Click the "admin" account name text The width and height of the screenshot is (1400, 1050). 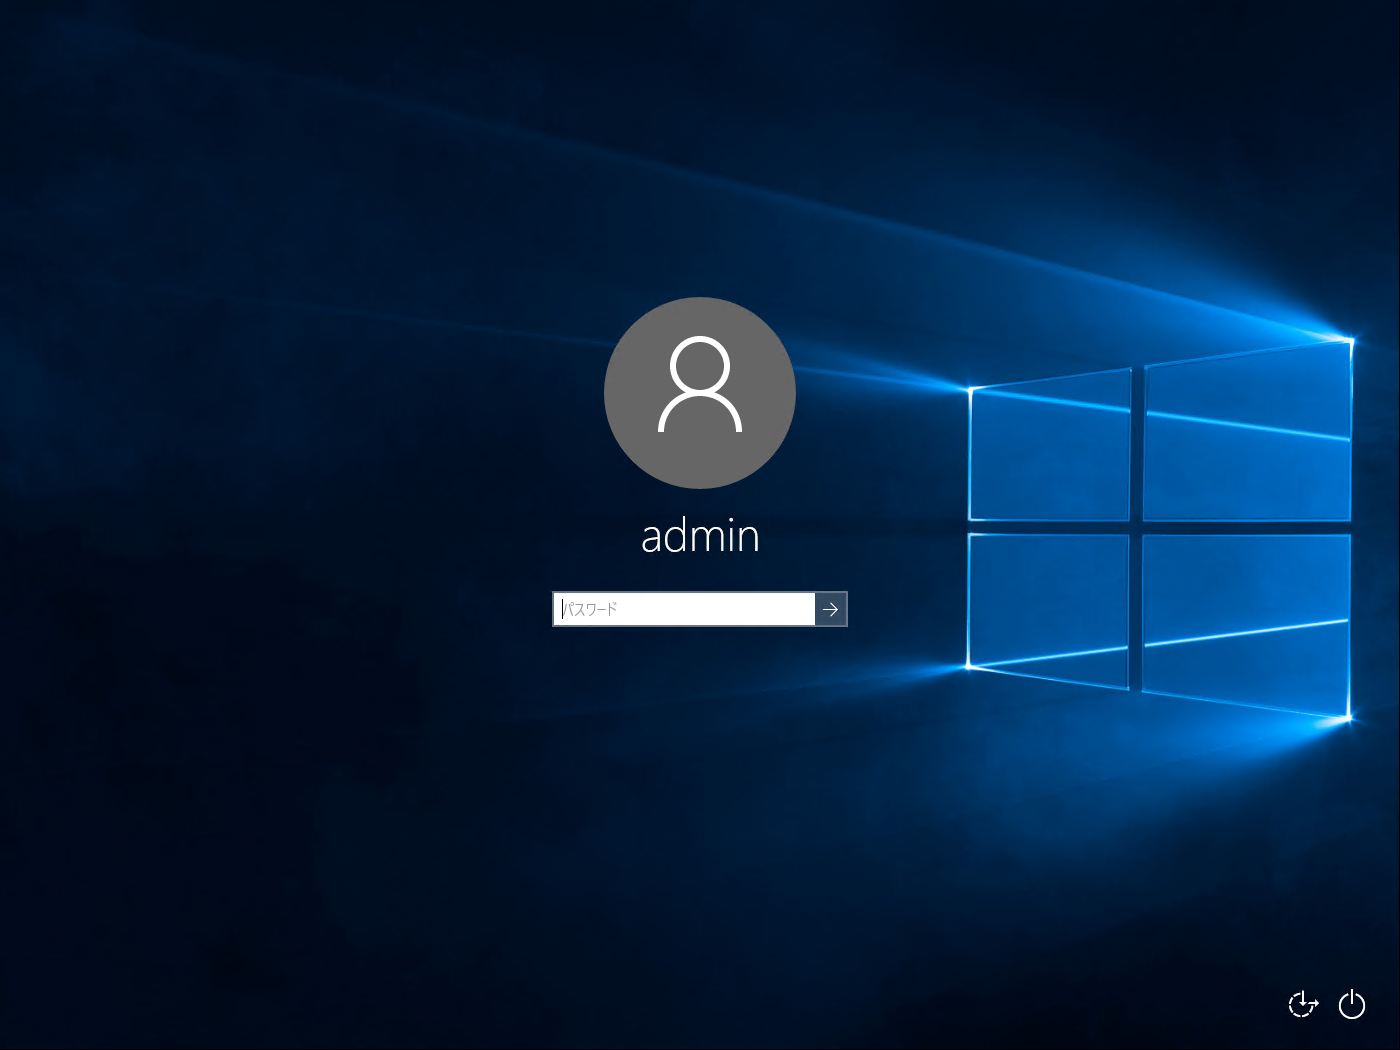tap(700, 536)
